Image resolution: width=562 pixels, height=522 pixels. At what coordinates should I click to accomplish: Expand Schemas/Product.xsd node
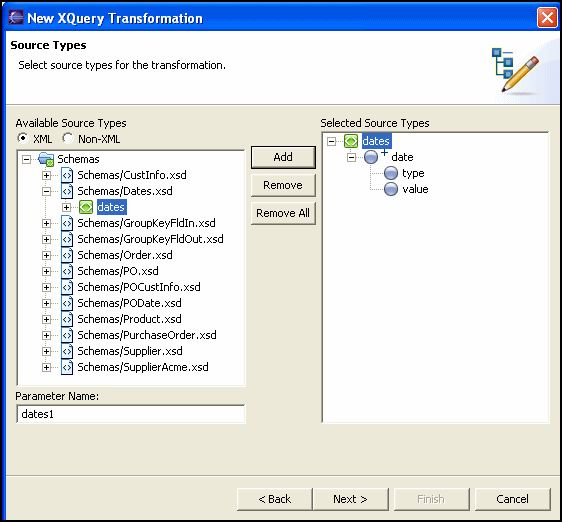pos(46,319)
